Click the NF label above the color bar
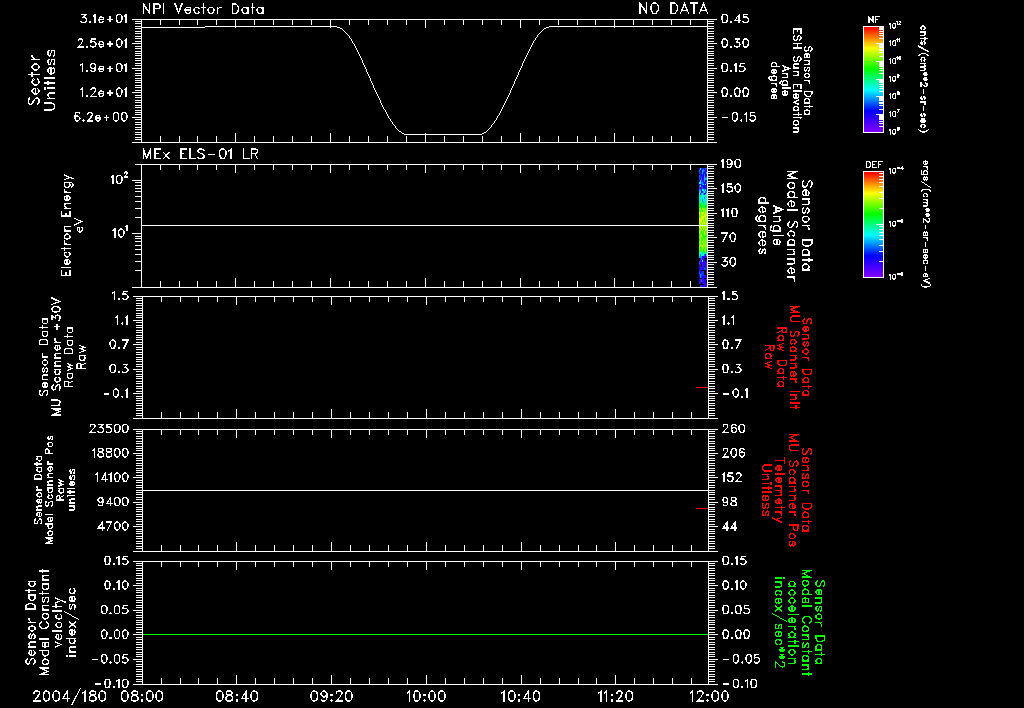Image resolution: width=1024 pixels, height=708 pixels. [874, 20]
